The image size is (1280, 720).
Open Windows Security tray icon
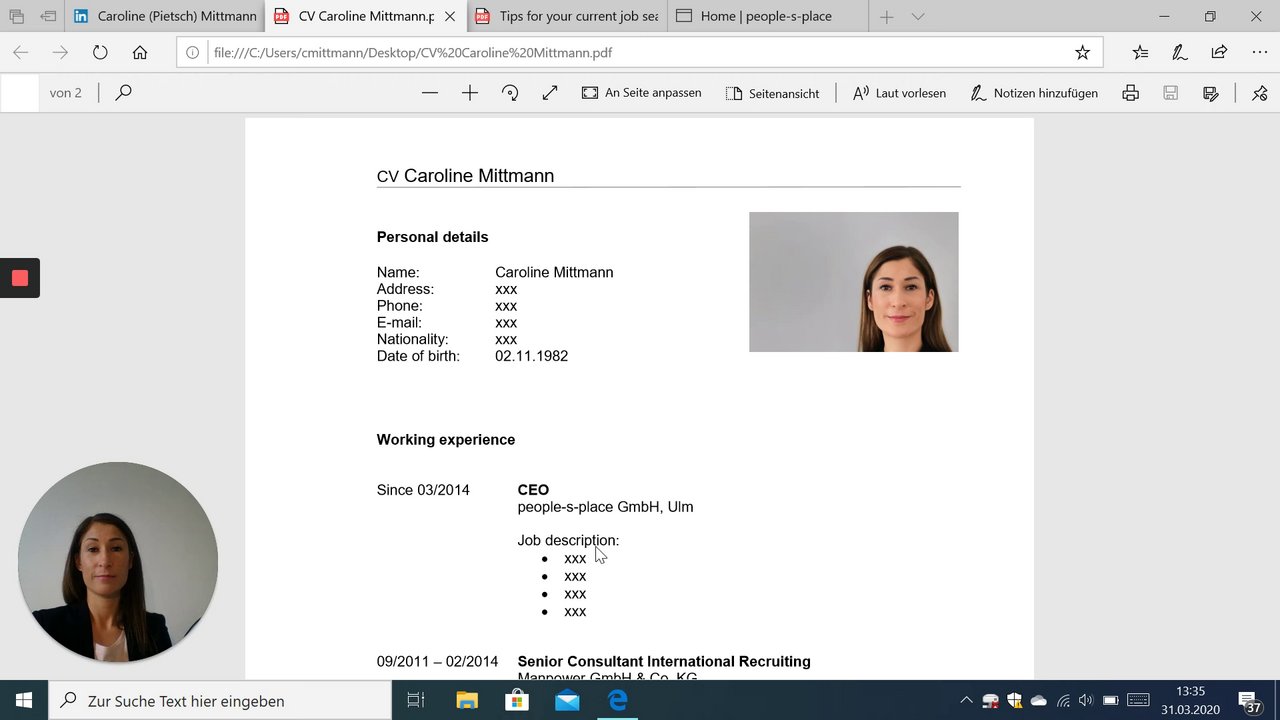coord(1015,701)
